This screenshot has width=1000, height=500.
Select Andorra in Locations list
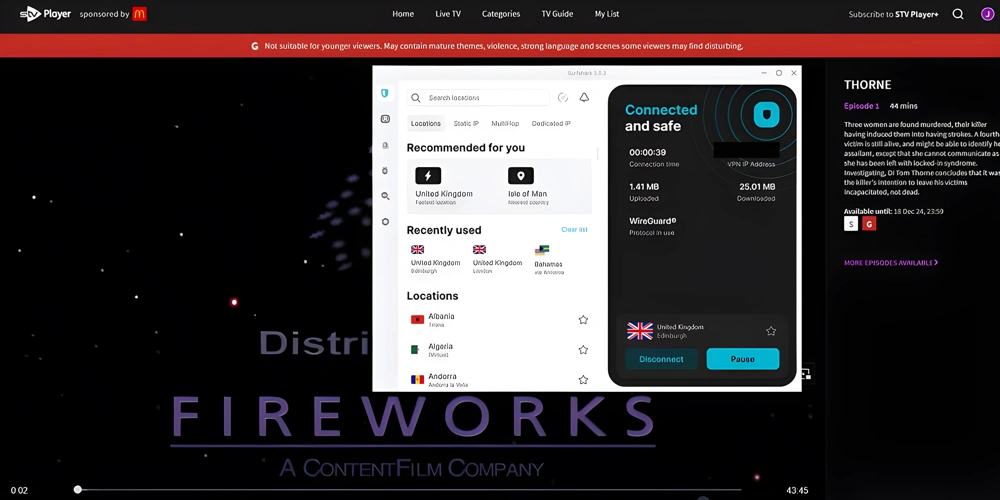point(499,379)
